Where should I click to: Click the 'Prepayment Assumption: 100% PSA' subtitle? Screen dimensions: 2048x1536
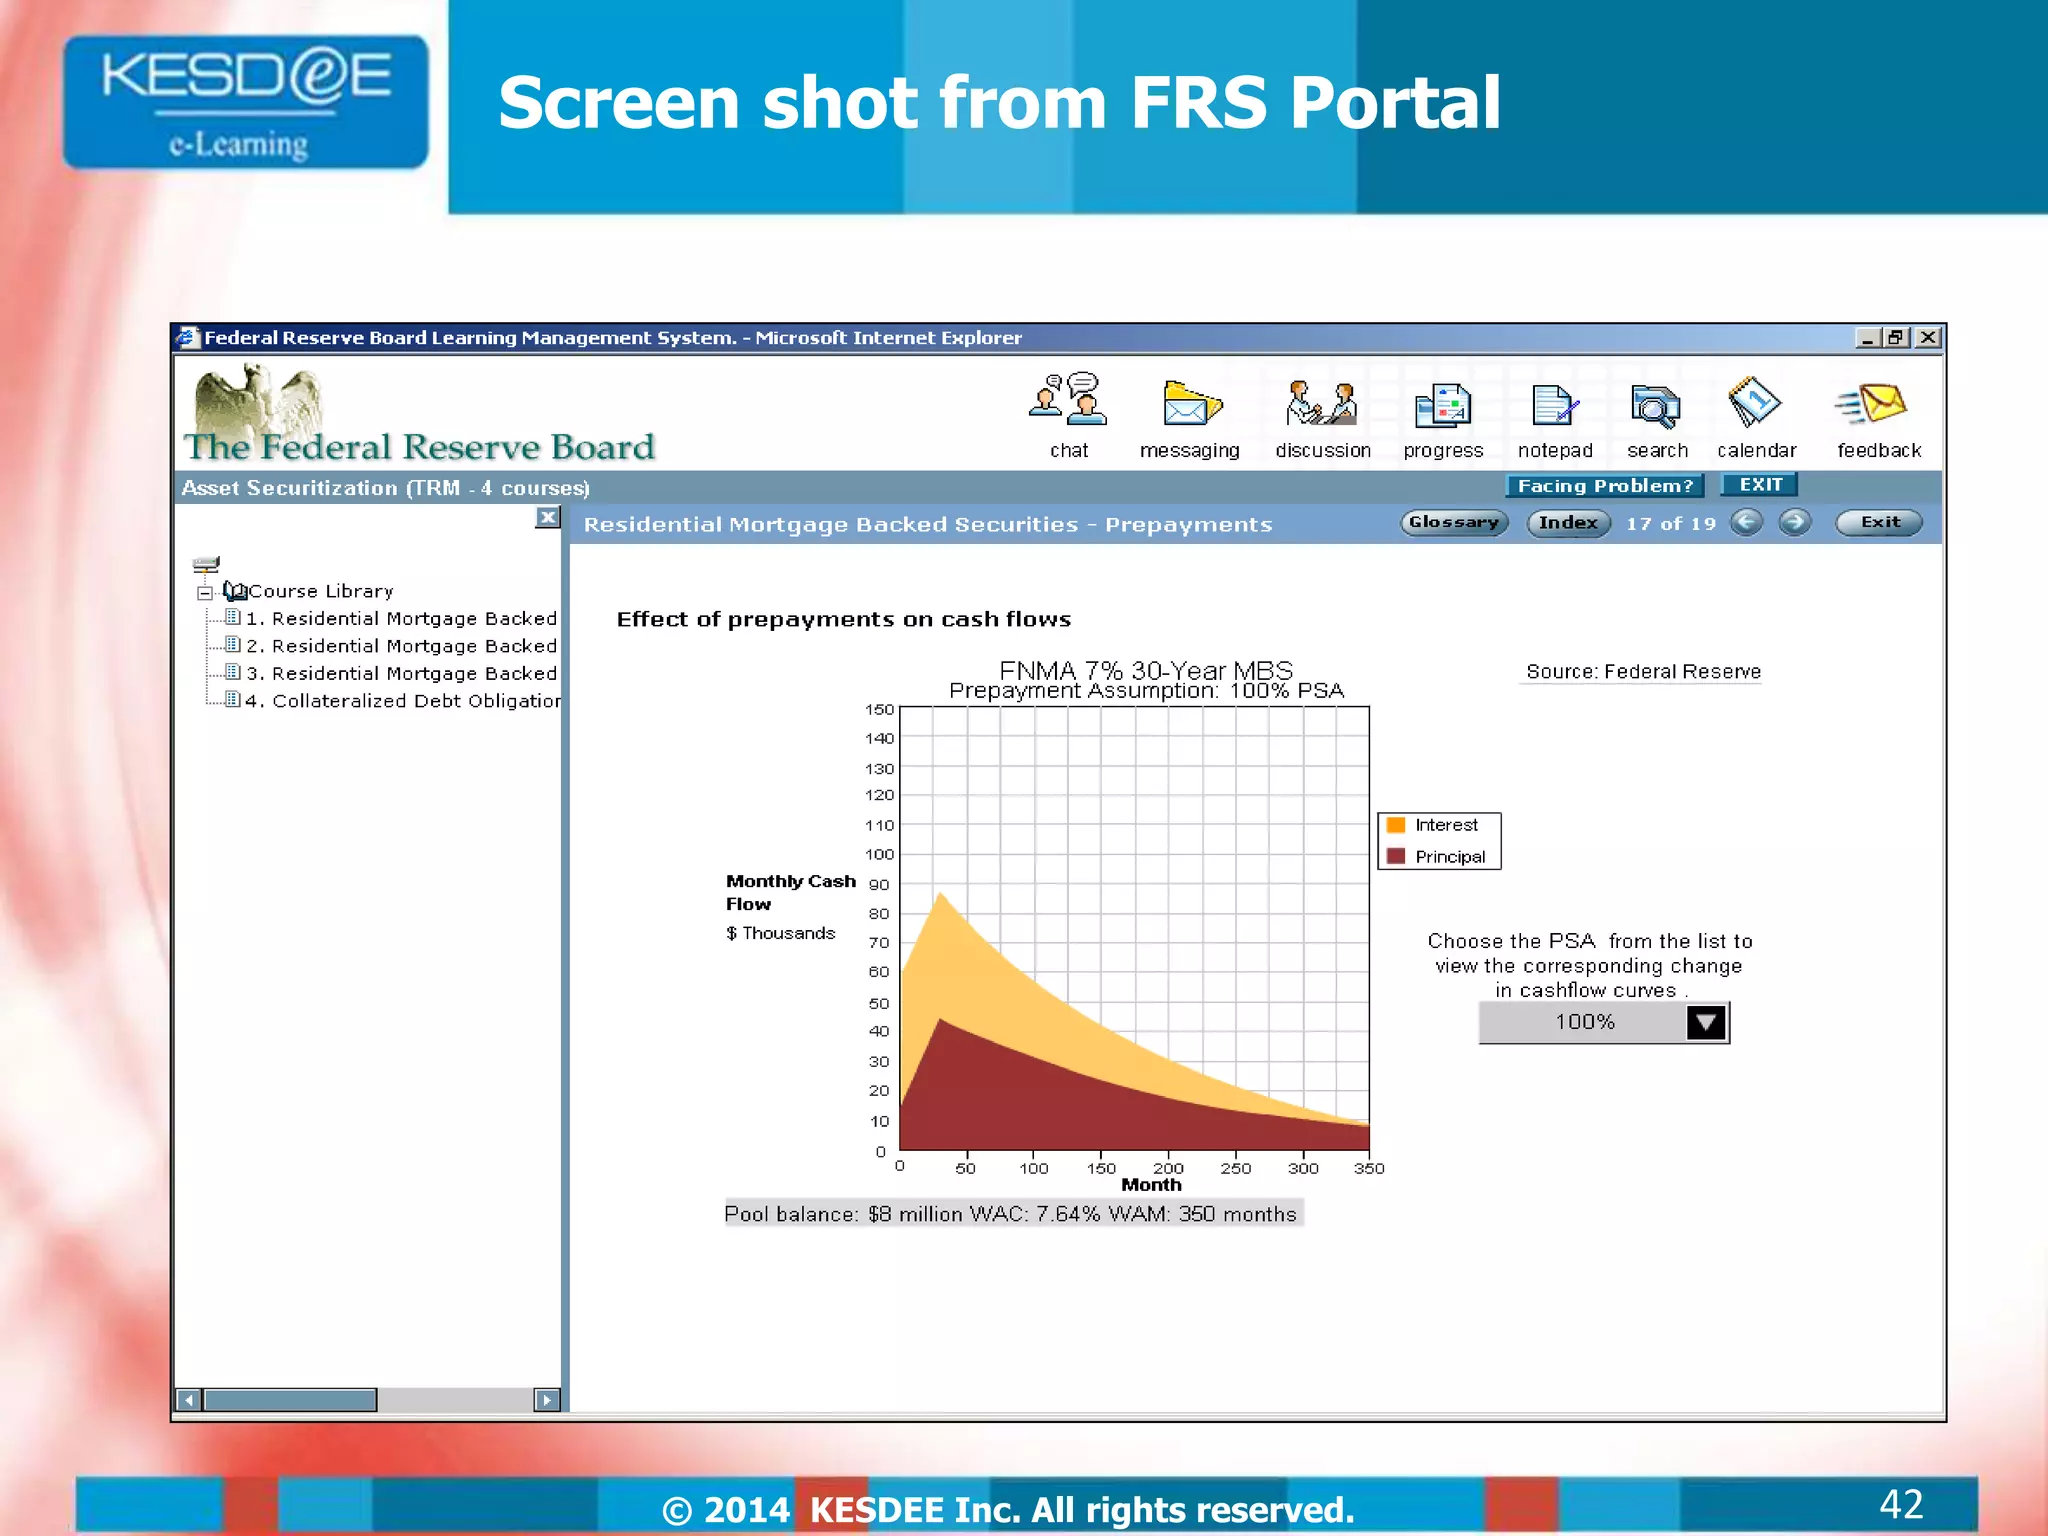pos(1146,690)
